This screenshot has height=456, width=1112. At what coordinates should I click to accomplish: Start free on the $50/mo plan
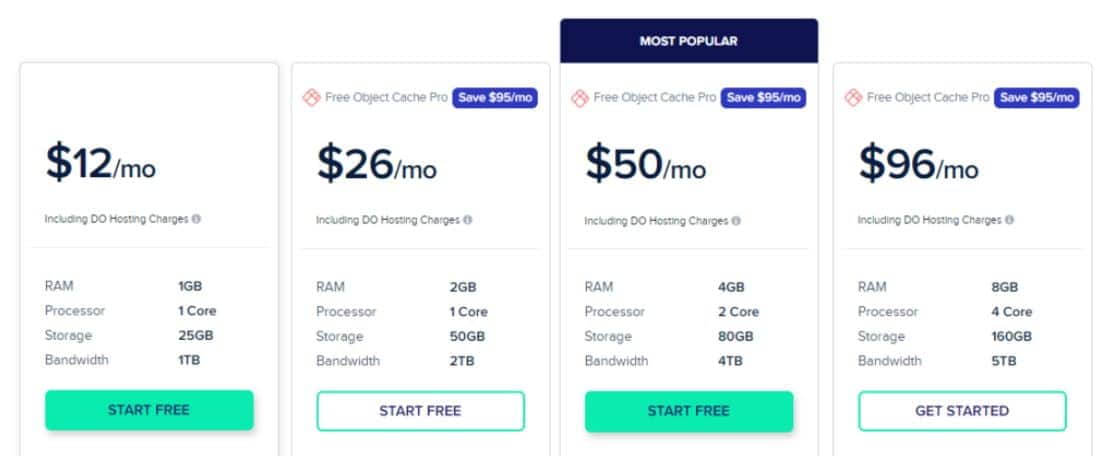[x=689, y=411]
